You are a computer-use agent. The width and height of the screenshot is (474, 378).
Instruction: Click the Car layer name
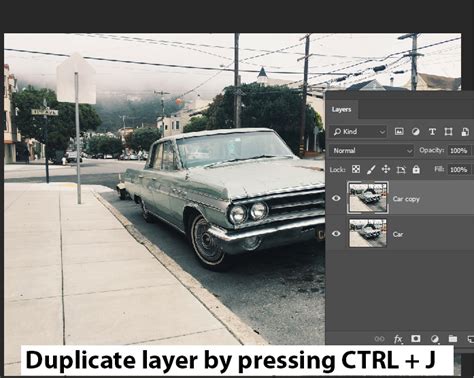pyautogui.click(x=398, y=234)
